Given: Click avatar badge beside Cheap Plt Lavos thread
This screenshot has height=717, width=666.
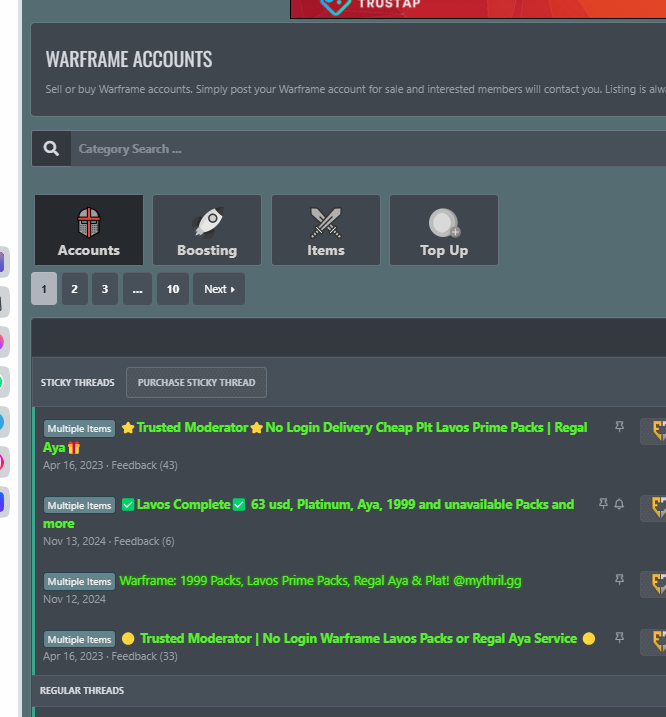Looking at the screenshot, I should 653,431.
